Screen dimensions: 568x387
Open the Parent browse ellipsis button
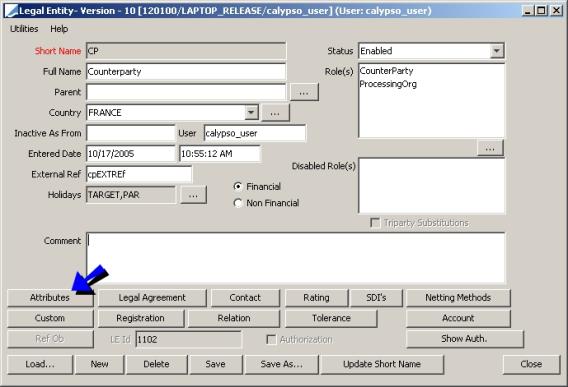(304, 92)
